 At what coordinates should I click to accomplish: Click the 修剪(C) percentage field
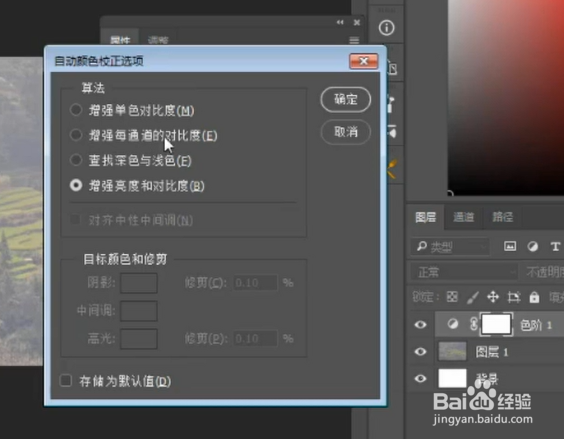pyautogui.click(x=255, y=283)
